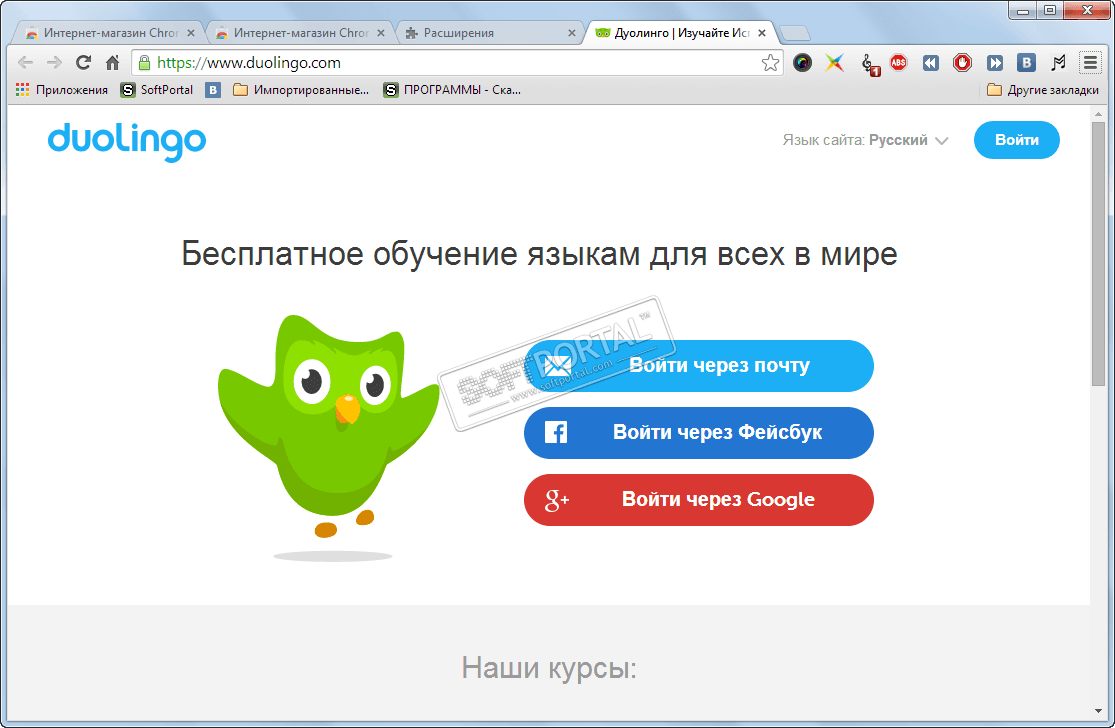
Task: Click the blue rewind extension button
Action: click(931, 63)
